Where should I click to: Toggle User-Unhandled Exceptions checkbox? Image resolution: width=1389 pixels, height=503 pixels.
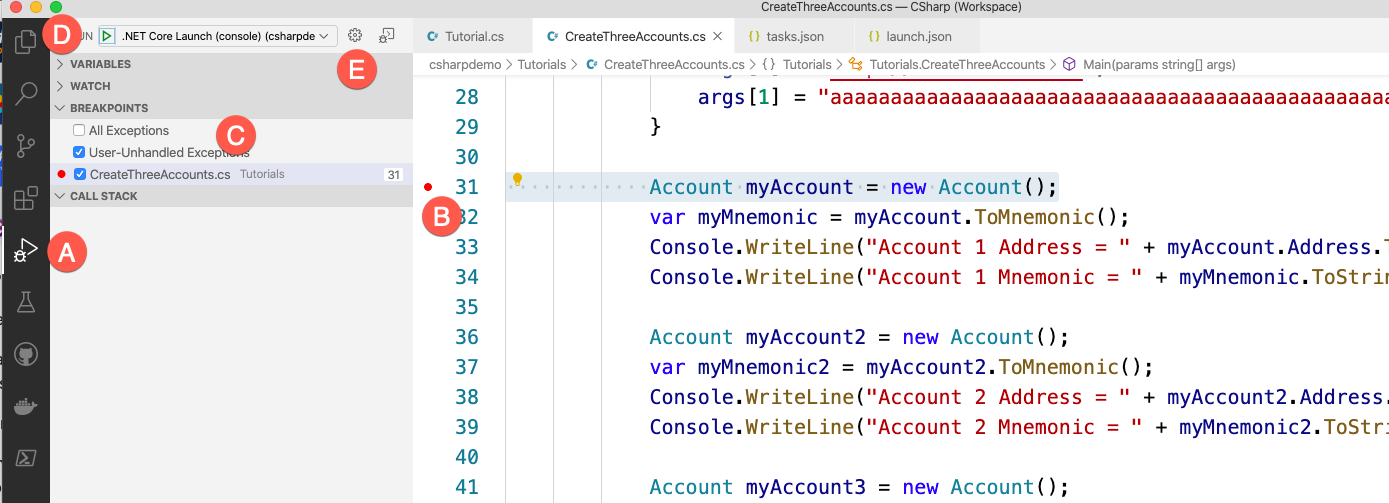(x=79, y=152)
